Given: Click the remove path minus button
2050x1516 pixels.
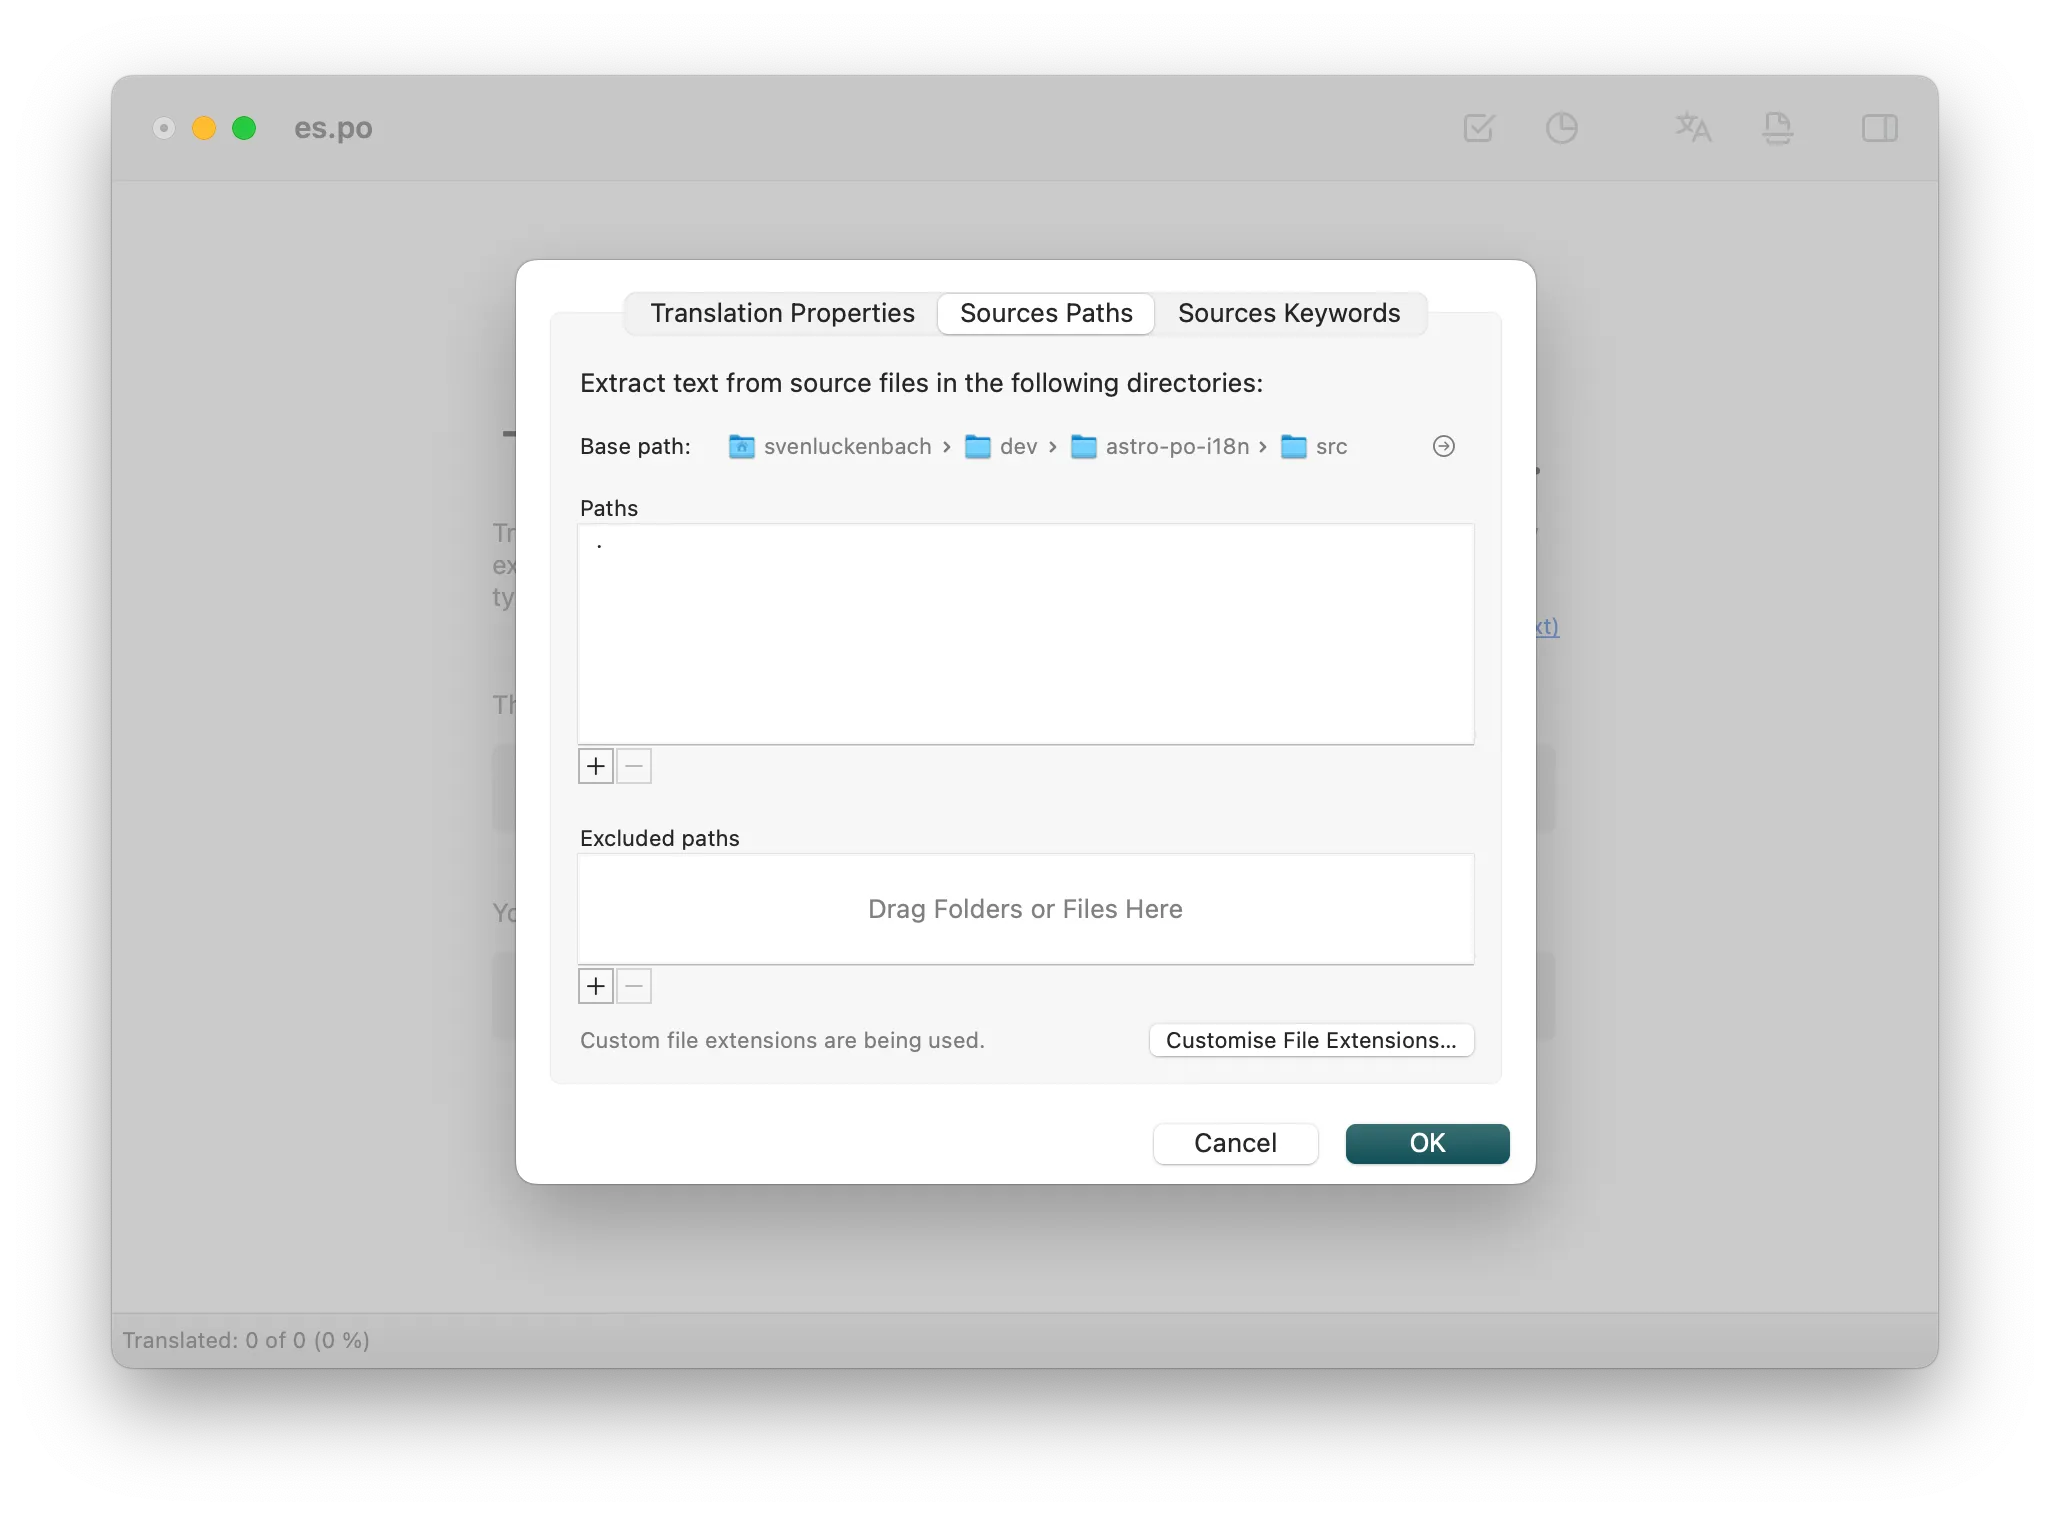Looking at the screenshot, I should click(x=633, y=766).
